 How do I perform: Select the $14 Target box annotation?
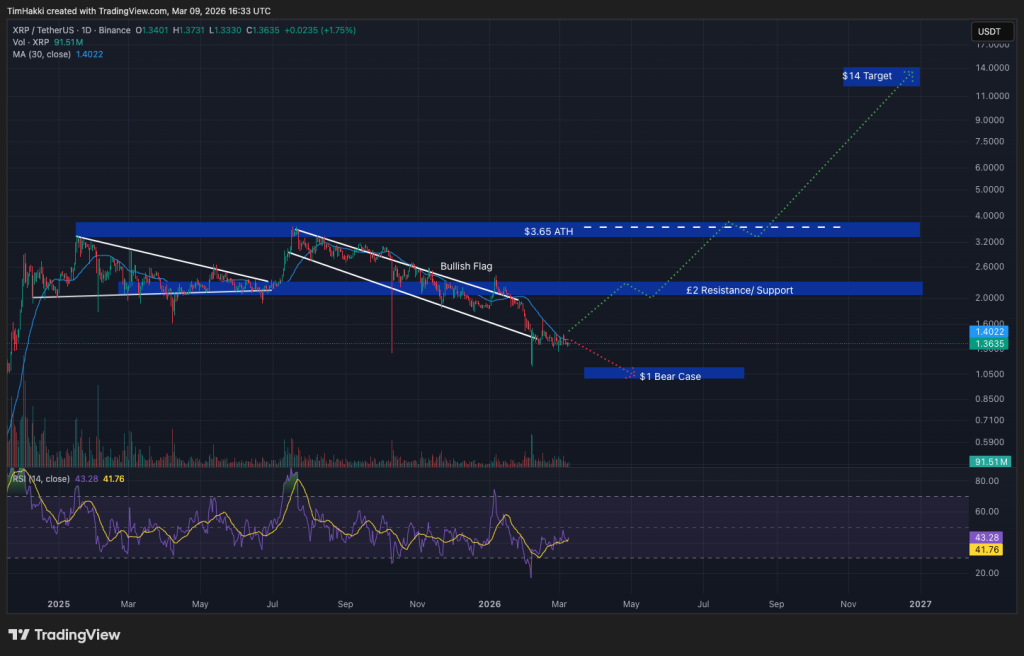880,76
